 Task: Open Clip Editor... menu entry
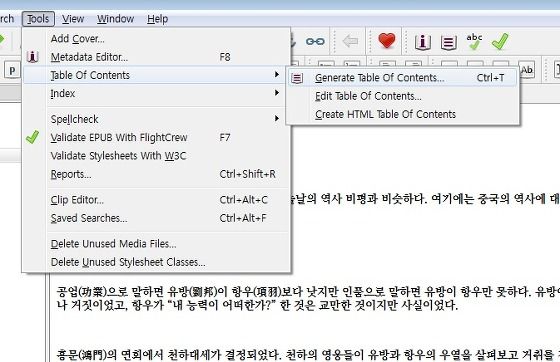click(x=156, y=200)
